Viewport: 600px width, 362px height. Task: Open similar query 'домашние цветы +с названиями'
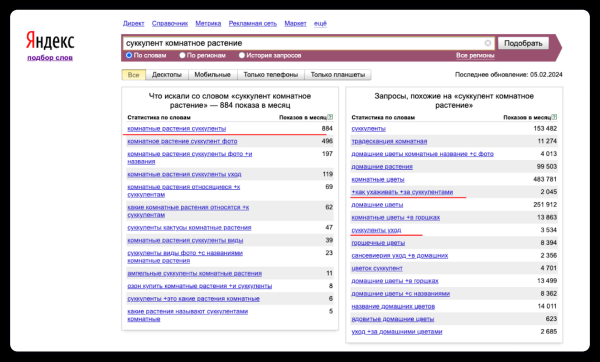[401, 294]
